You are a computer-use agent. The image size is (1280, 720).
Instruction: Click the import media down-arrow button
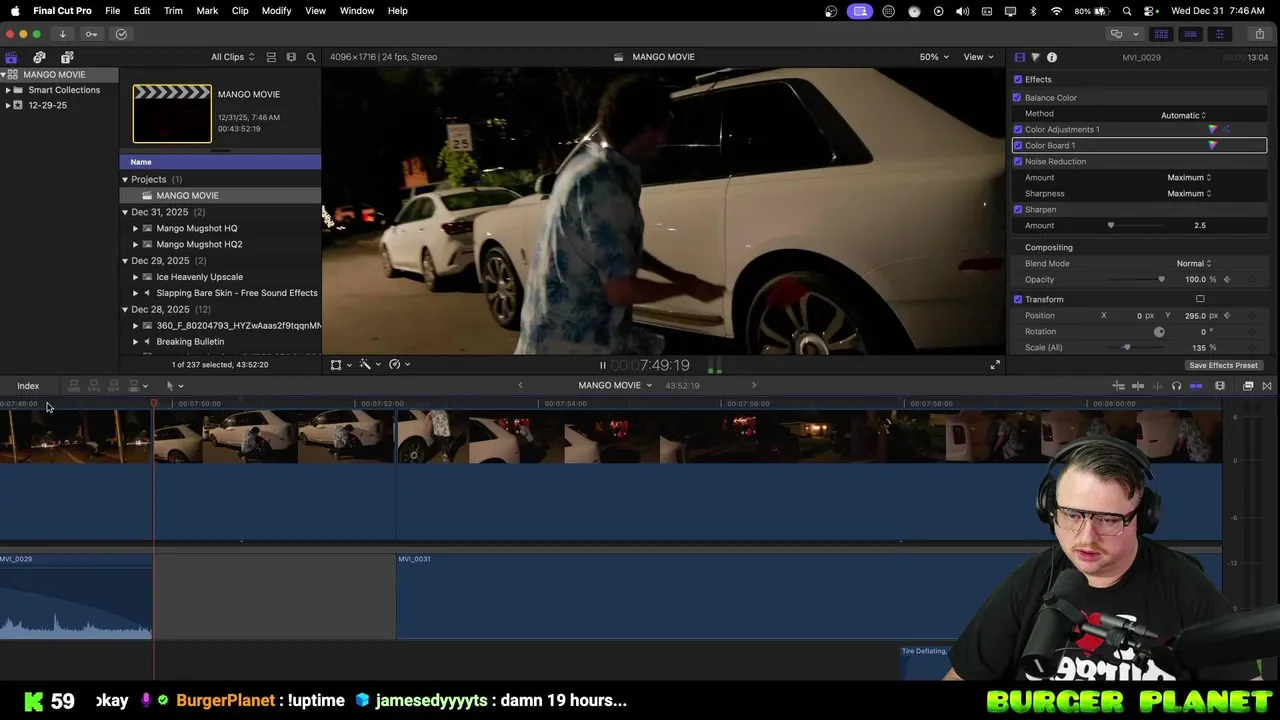[62, 34]
